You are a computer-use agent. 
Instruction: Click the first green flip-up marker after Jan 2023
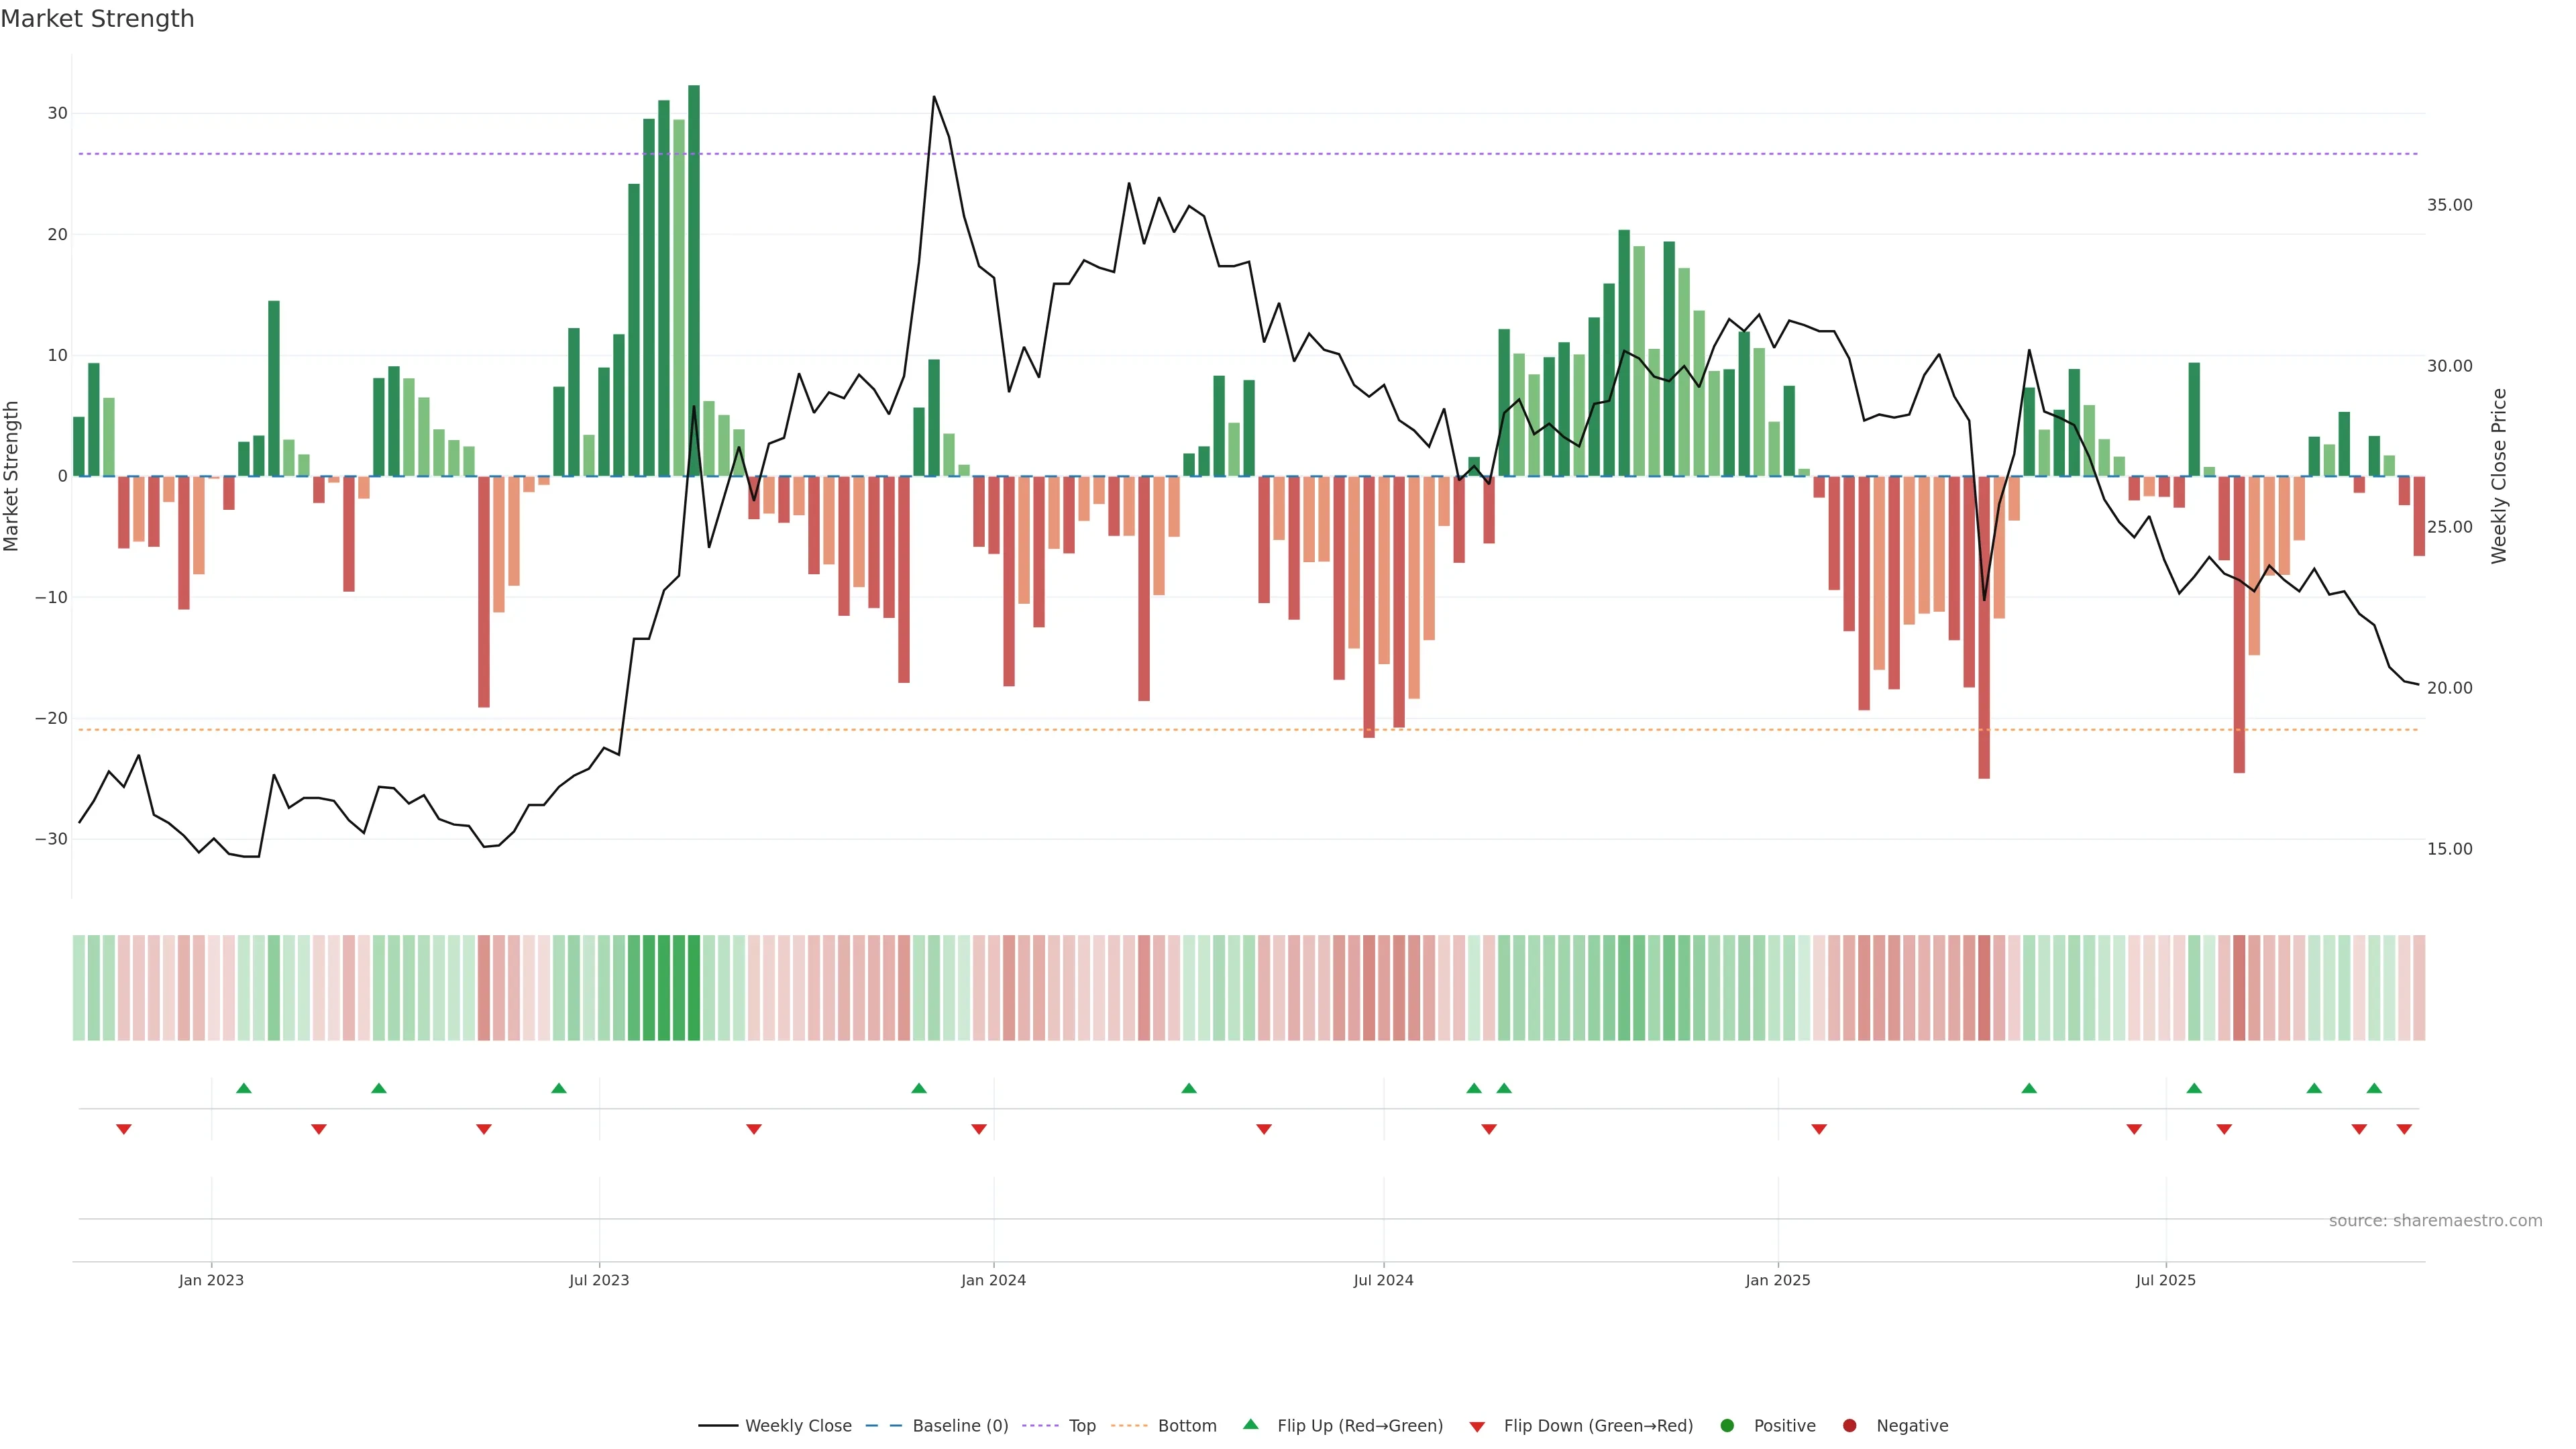click(244, 1088)
